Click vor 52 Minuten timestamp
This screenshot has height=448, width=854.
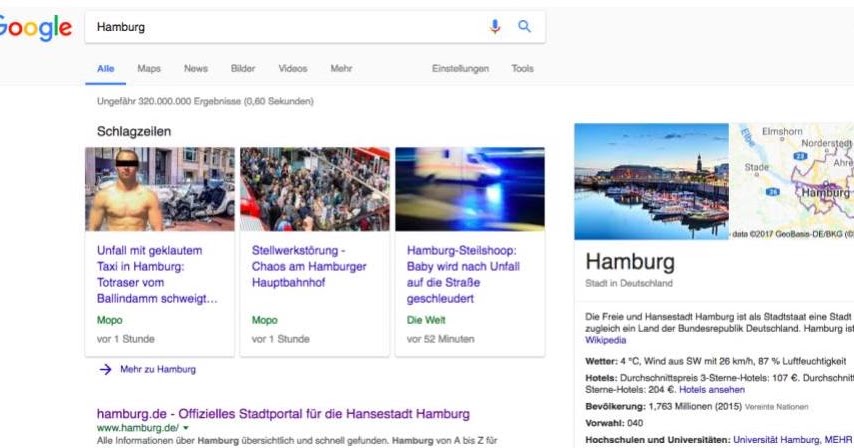[441, 339]
